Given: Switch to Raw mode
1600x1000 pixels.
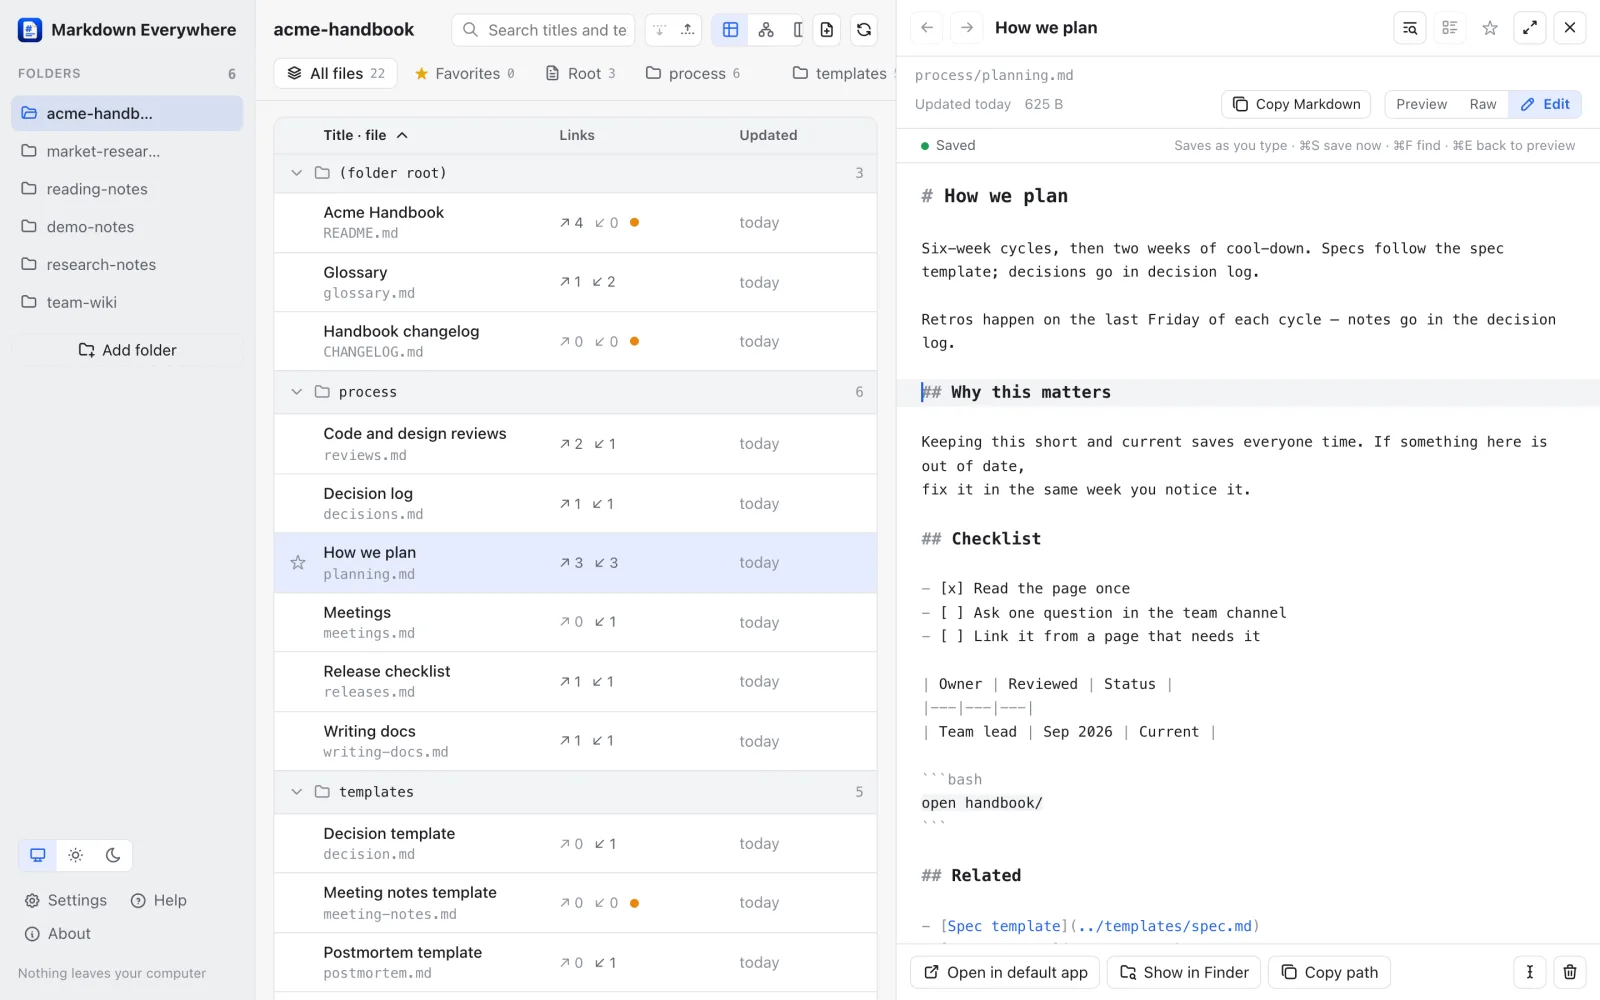Looking at the screenshot, I should tap(1483, 104).
